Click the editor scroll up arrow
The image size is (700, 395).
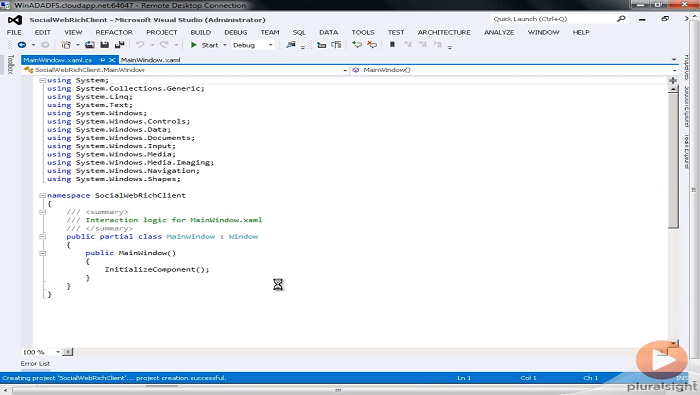coord(674,89)
